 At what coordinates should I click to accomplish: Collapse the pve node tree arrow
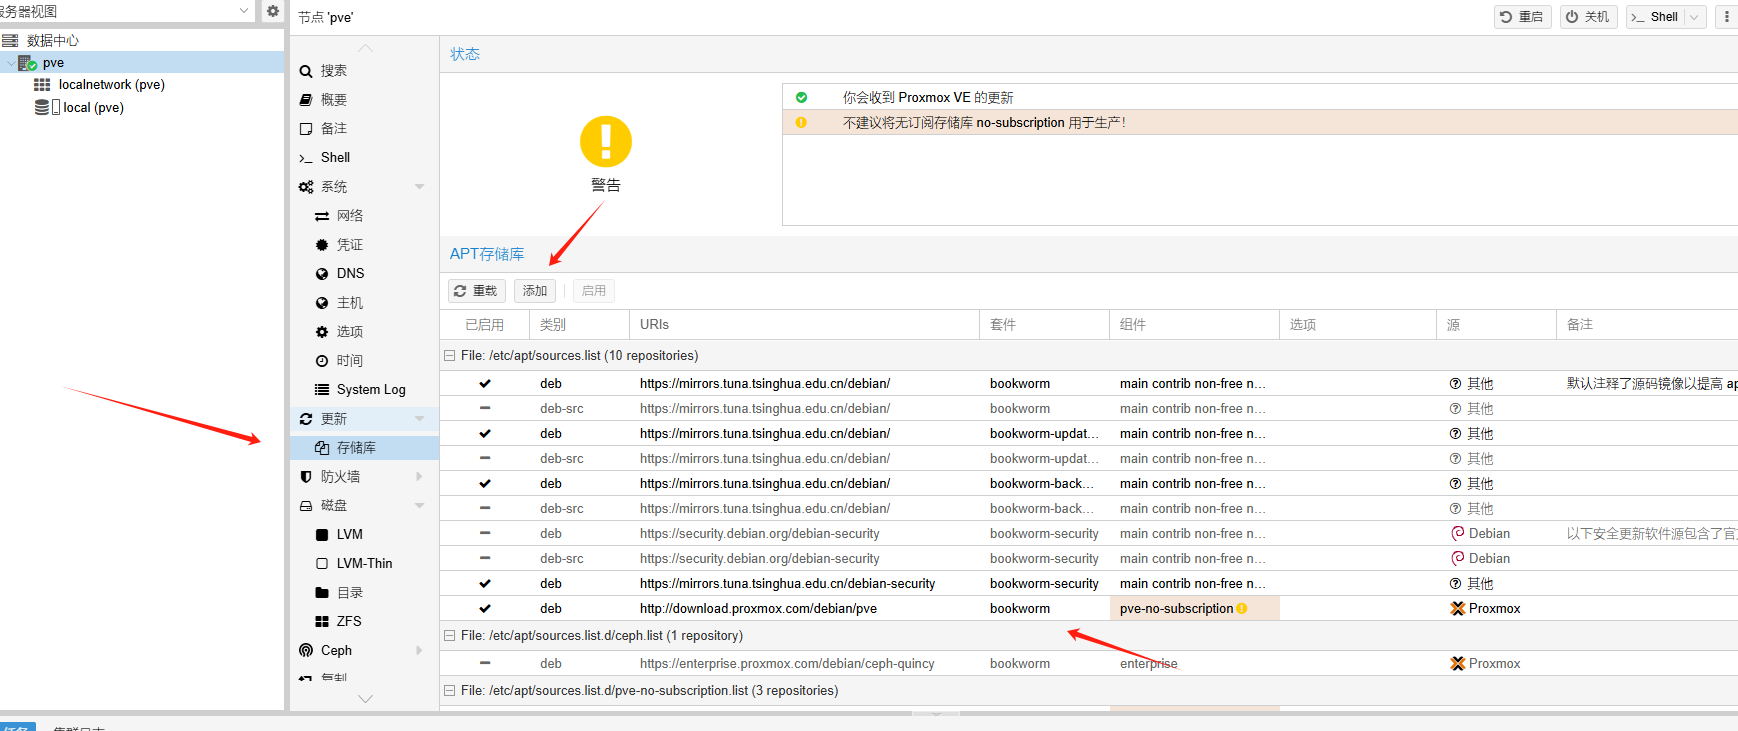click(10, 63)
